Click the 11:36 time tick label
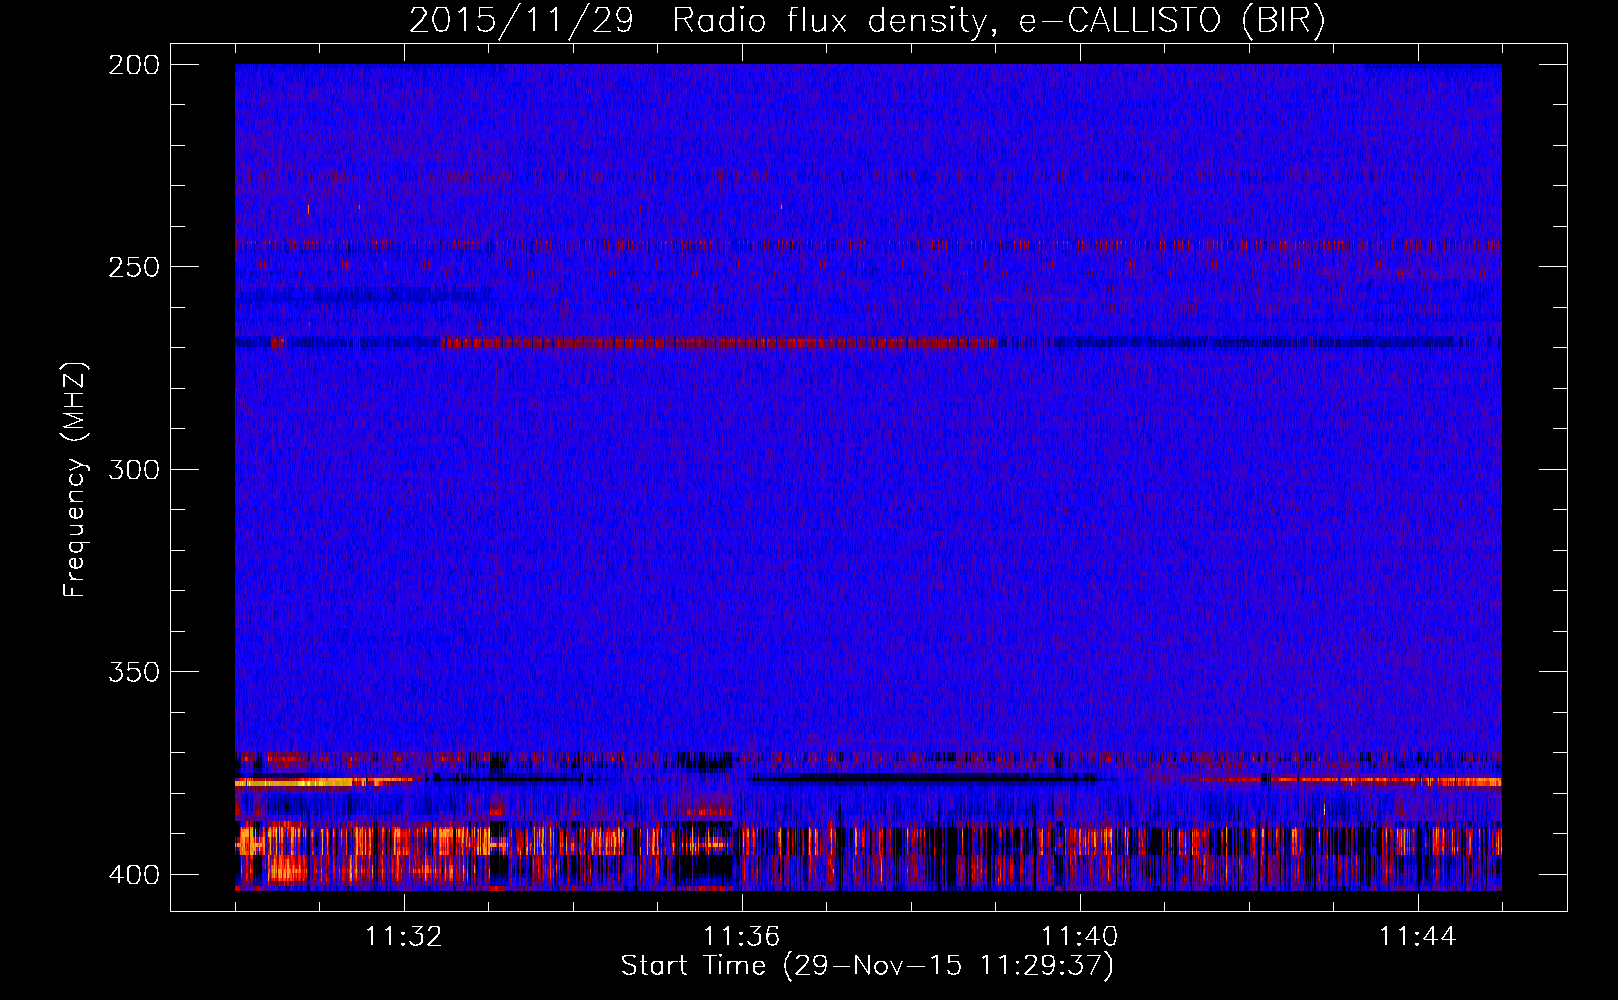The width and height of the screenshot is (1618, 1000). coord(742,937)
